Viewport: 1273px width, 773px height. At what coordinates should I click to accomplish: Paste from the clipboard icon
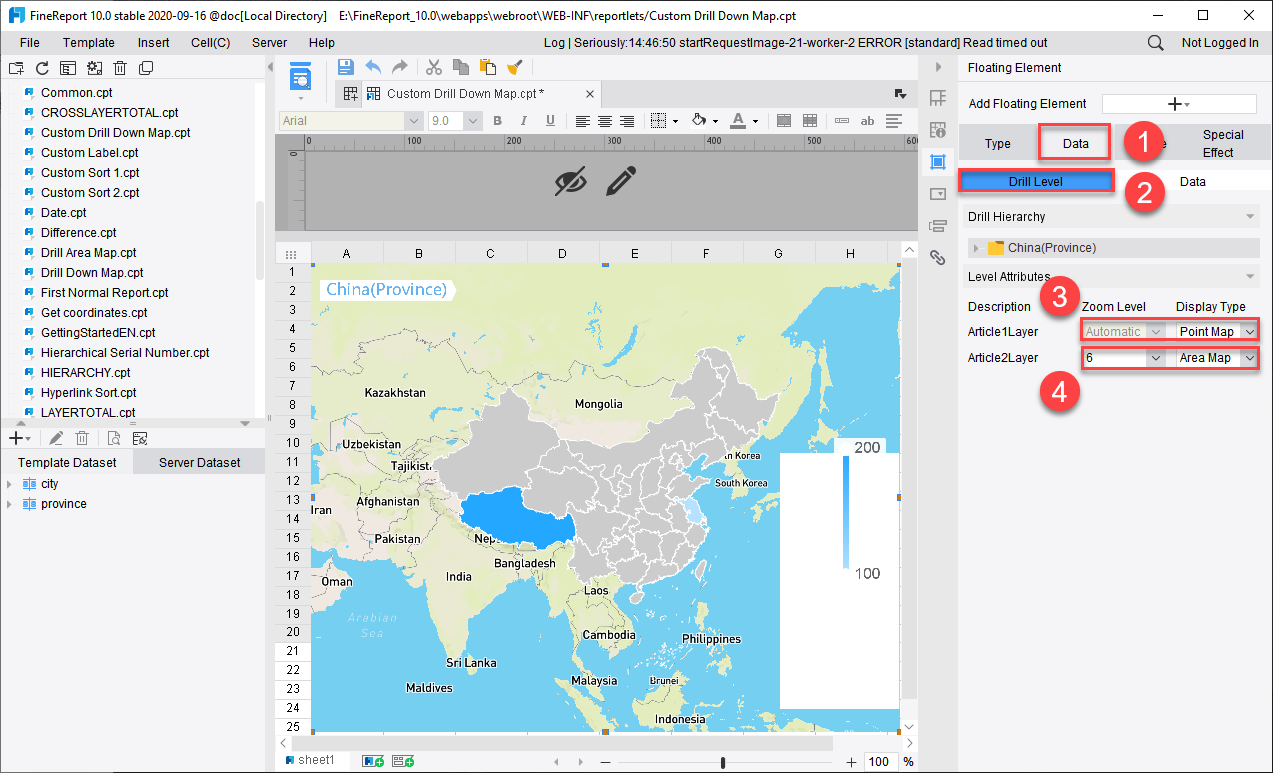[488, 67]
